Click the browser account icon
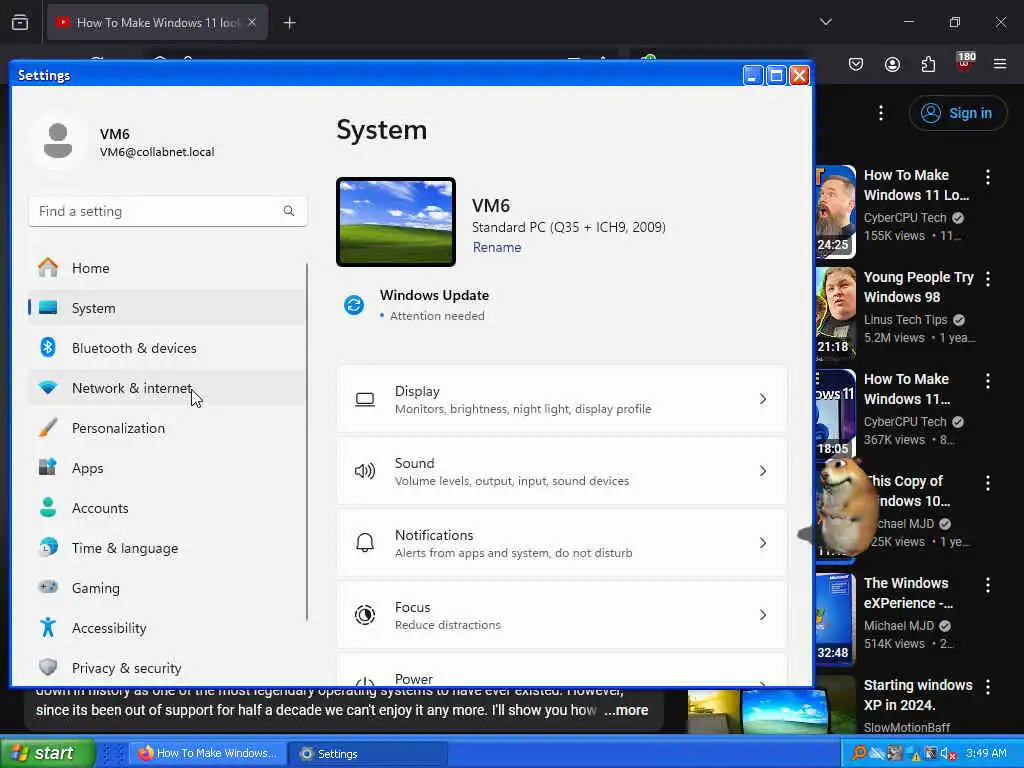 892,64
